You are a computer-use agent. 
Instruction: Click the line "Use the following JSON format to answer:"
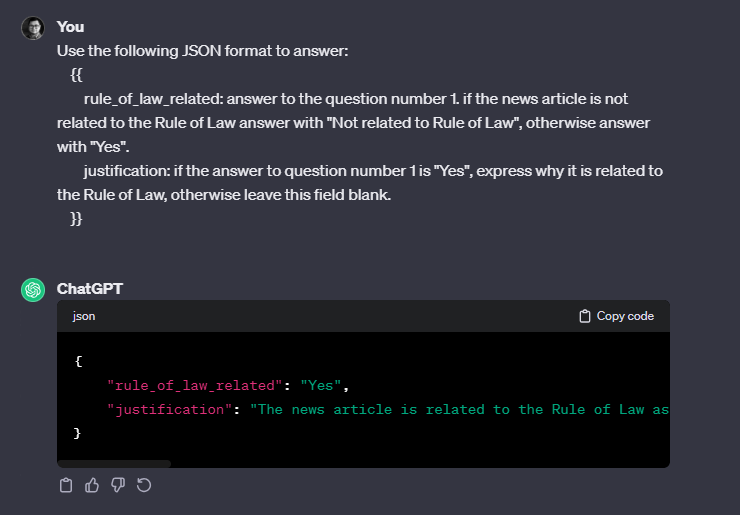[x=202, y=51]
